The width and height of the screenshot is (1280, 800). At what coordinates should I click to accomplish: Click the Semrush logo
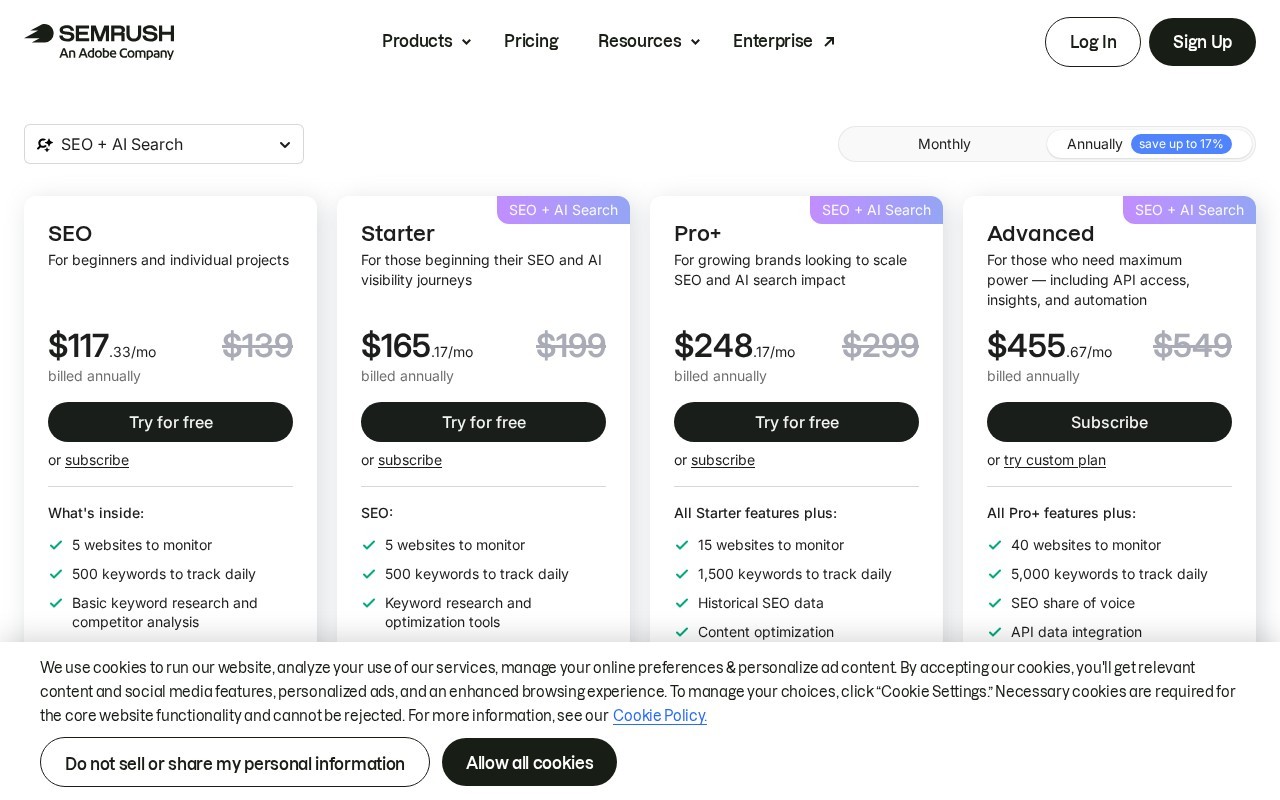(x=100, y=42)
